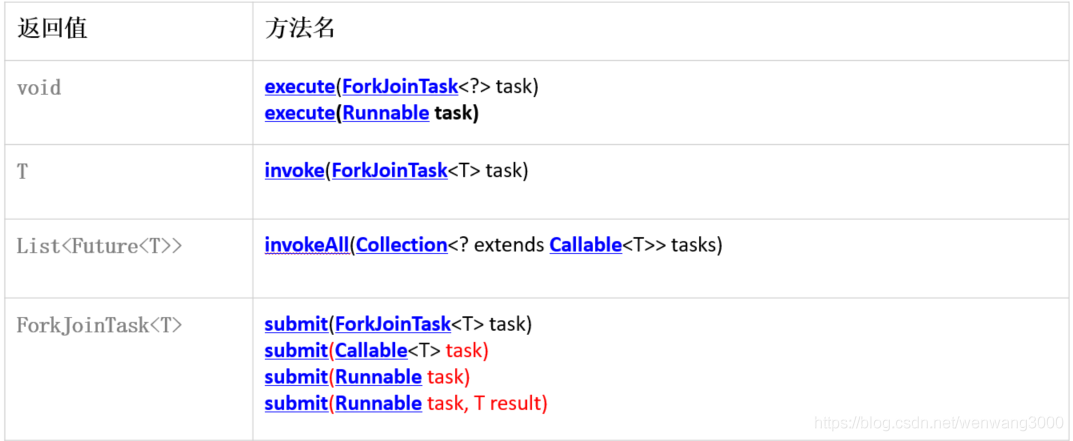Image resolution: width=1073 pixels, height=441 pixels.
Task: Click the 方法名 column header
Action: point(300,29)
